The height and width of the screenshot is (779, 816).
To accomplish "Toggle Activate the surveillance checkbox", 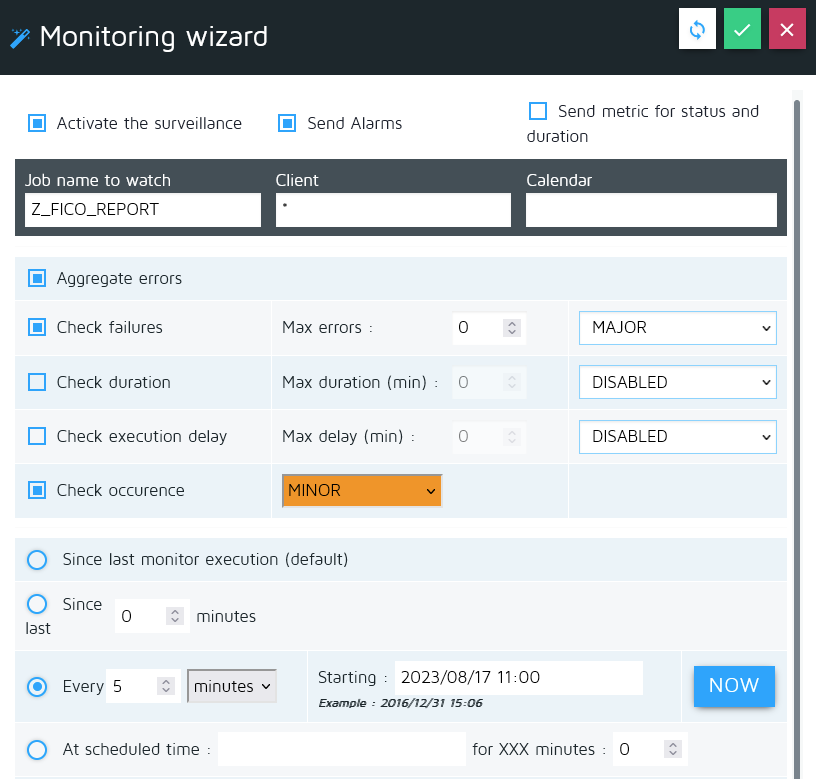I will [x=37, y=124].
